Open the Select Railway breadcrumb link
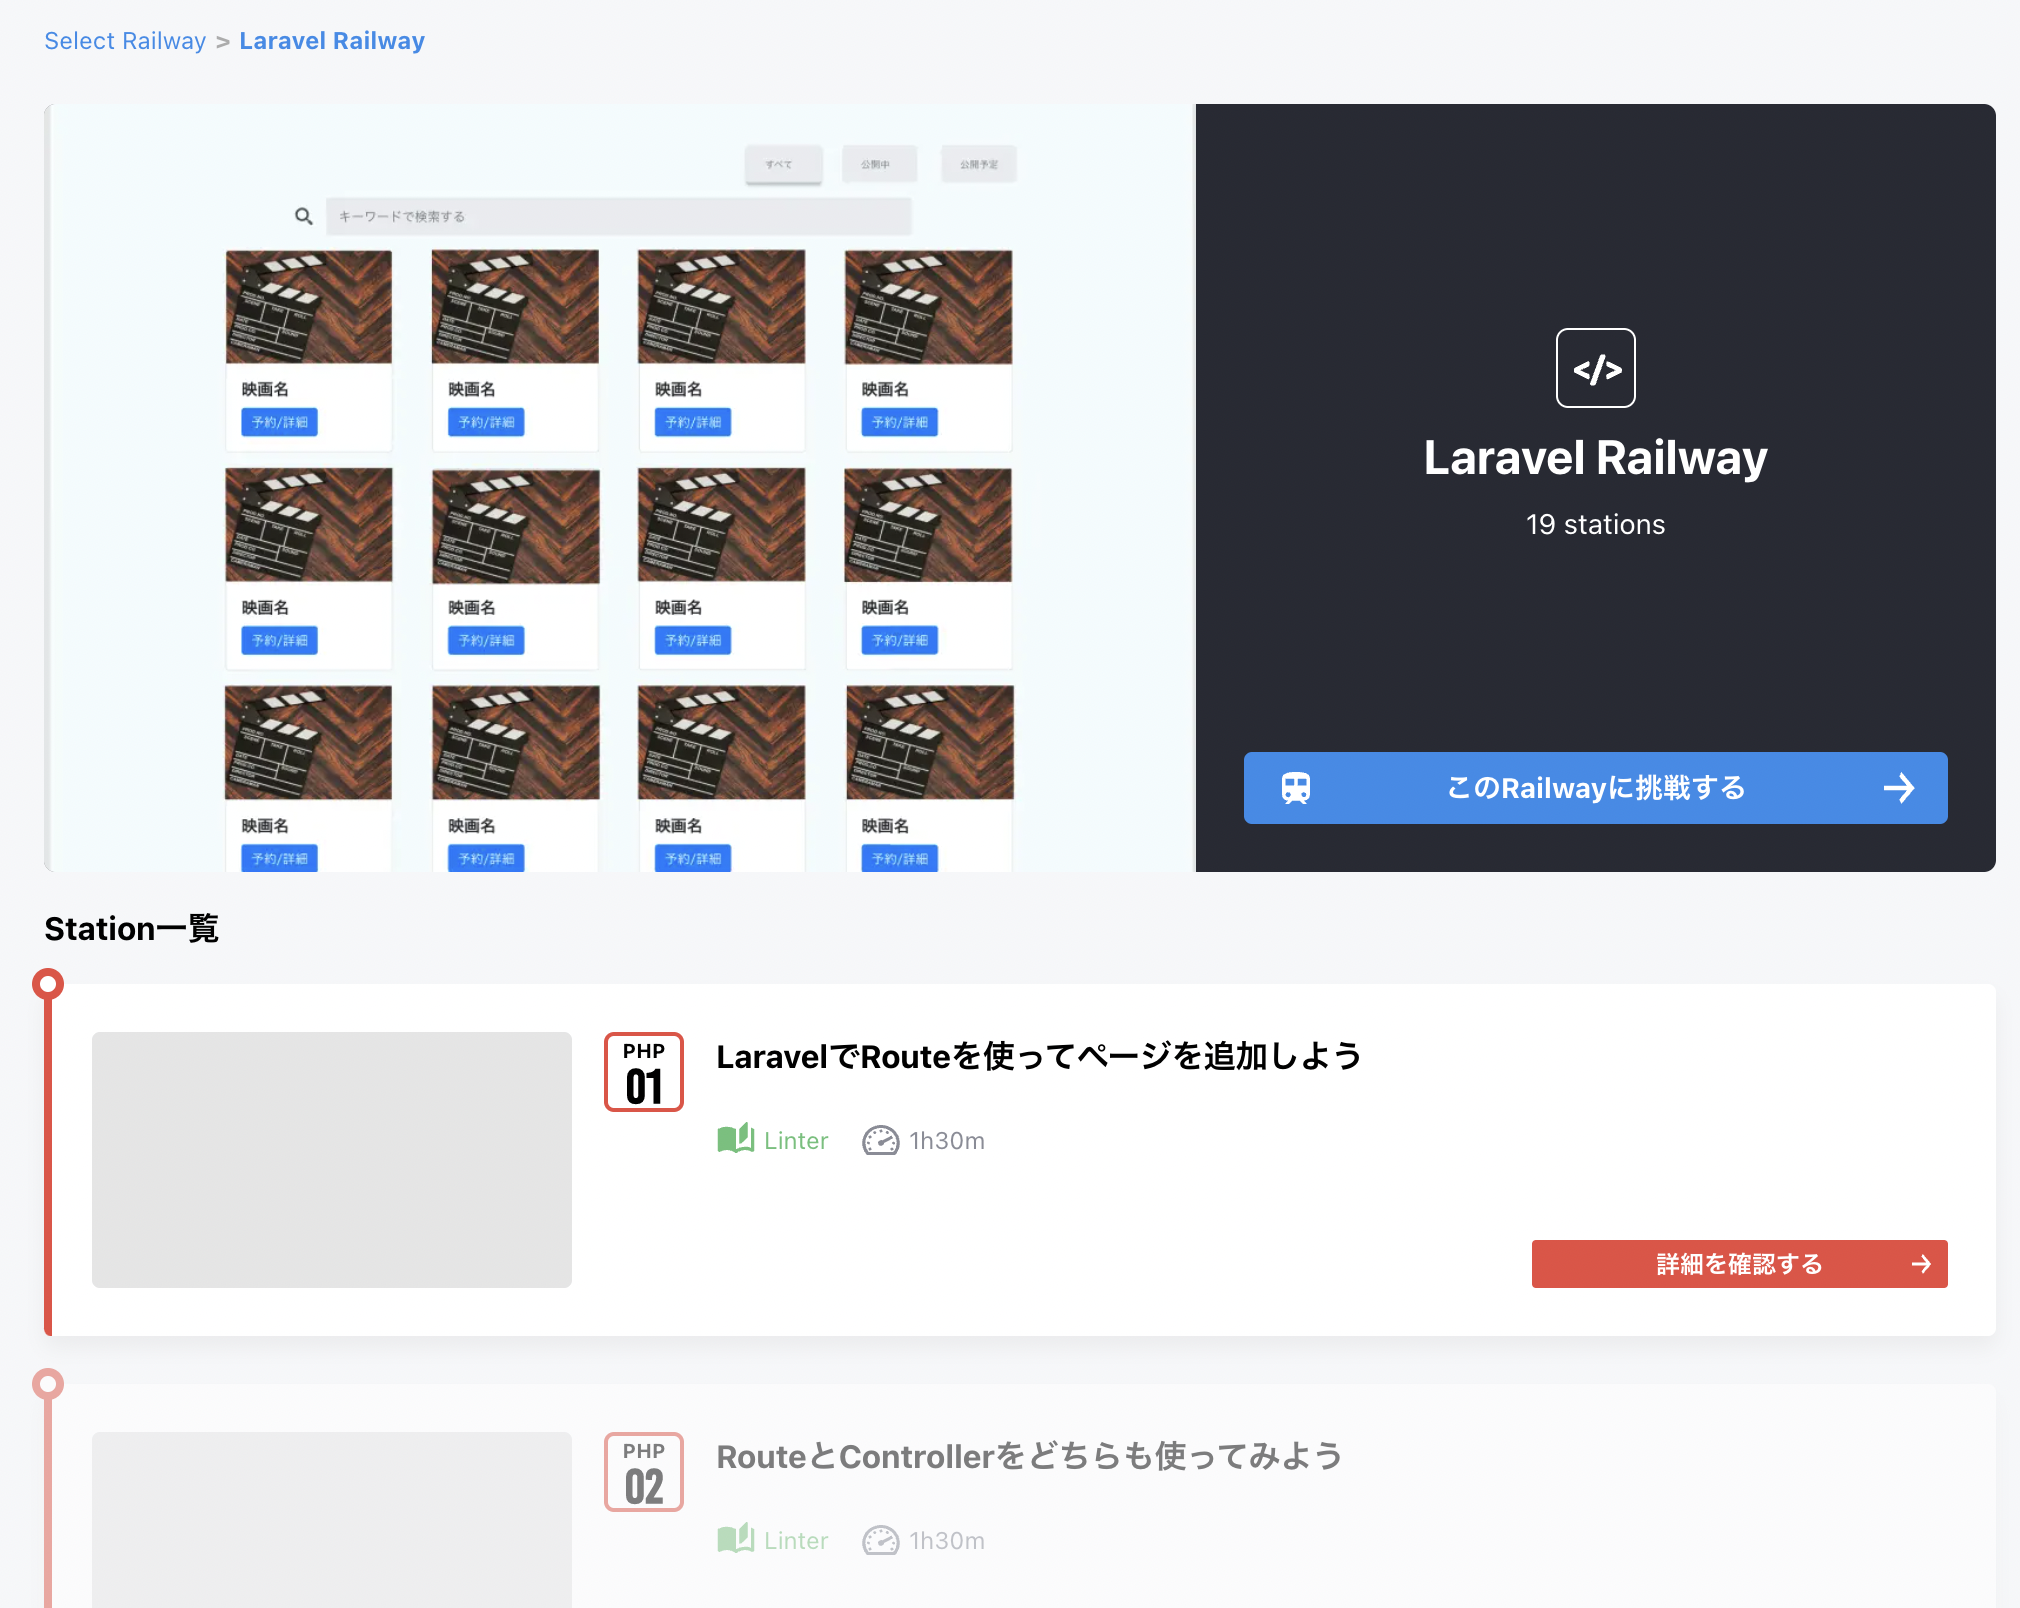Image resolution: width=2020 pixels, height=1608 pixels. click(125, 41)
